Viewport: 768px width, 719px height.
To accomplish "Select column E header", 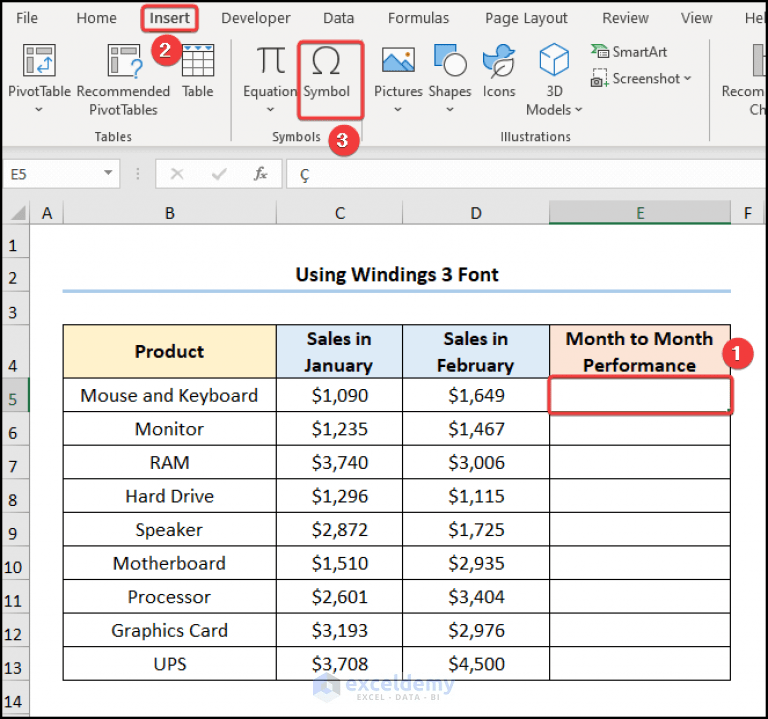I will (x=640, y=213).
